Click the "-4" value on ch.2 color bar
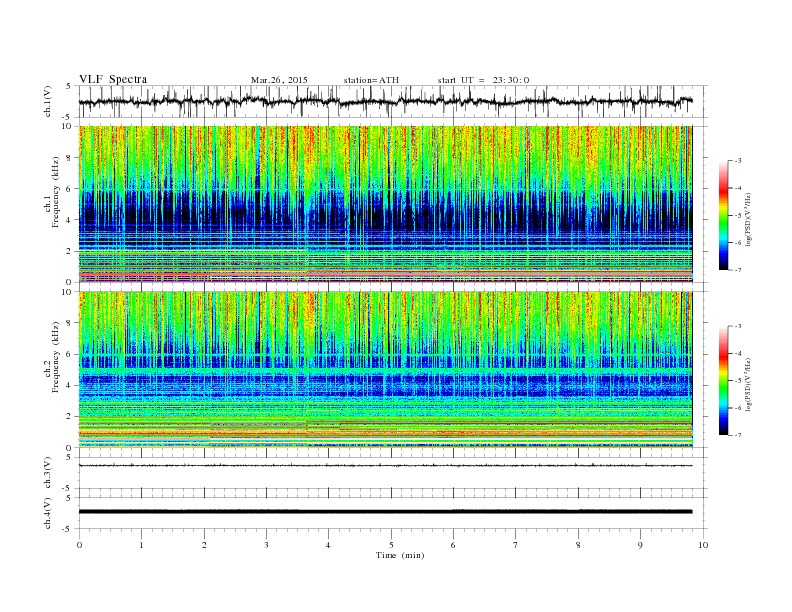This screenshot has height=612, width=792. tap(738, 353)
